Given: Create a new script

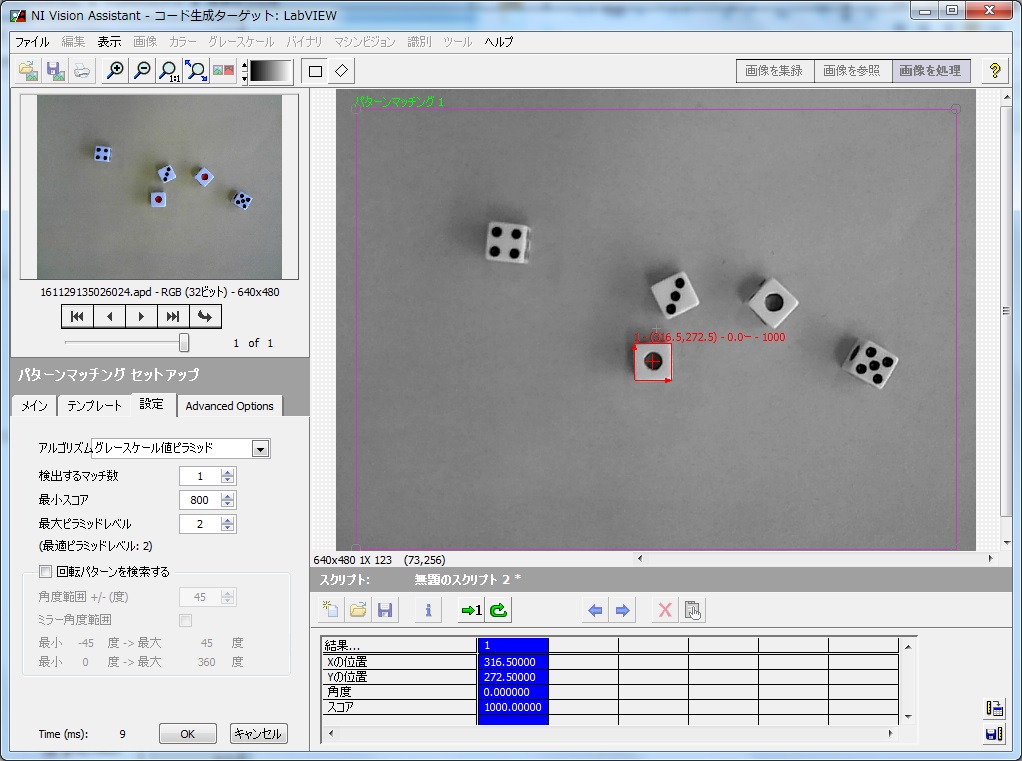Looking at the screenshot, I should pyautogui.click(x=331, y=610).
